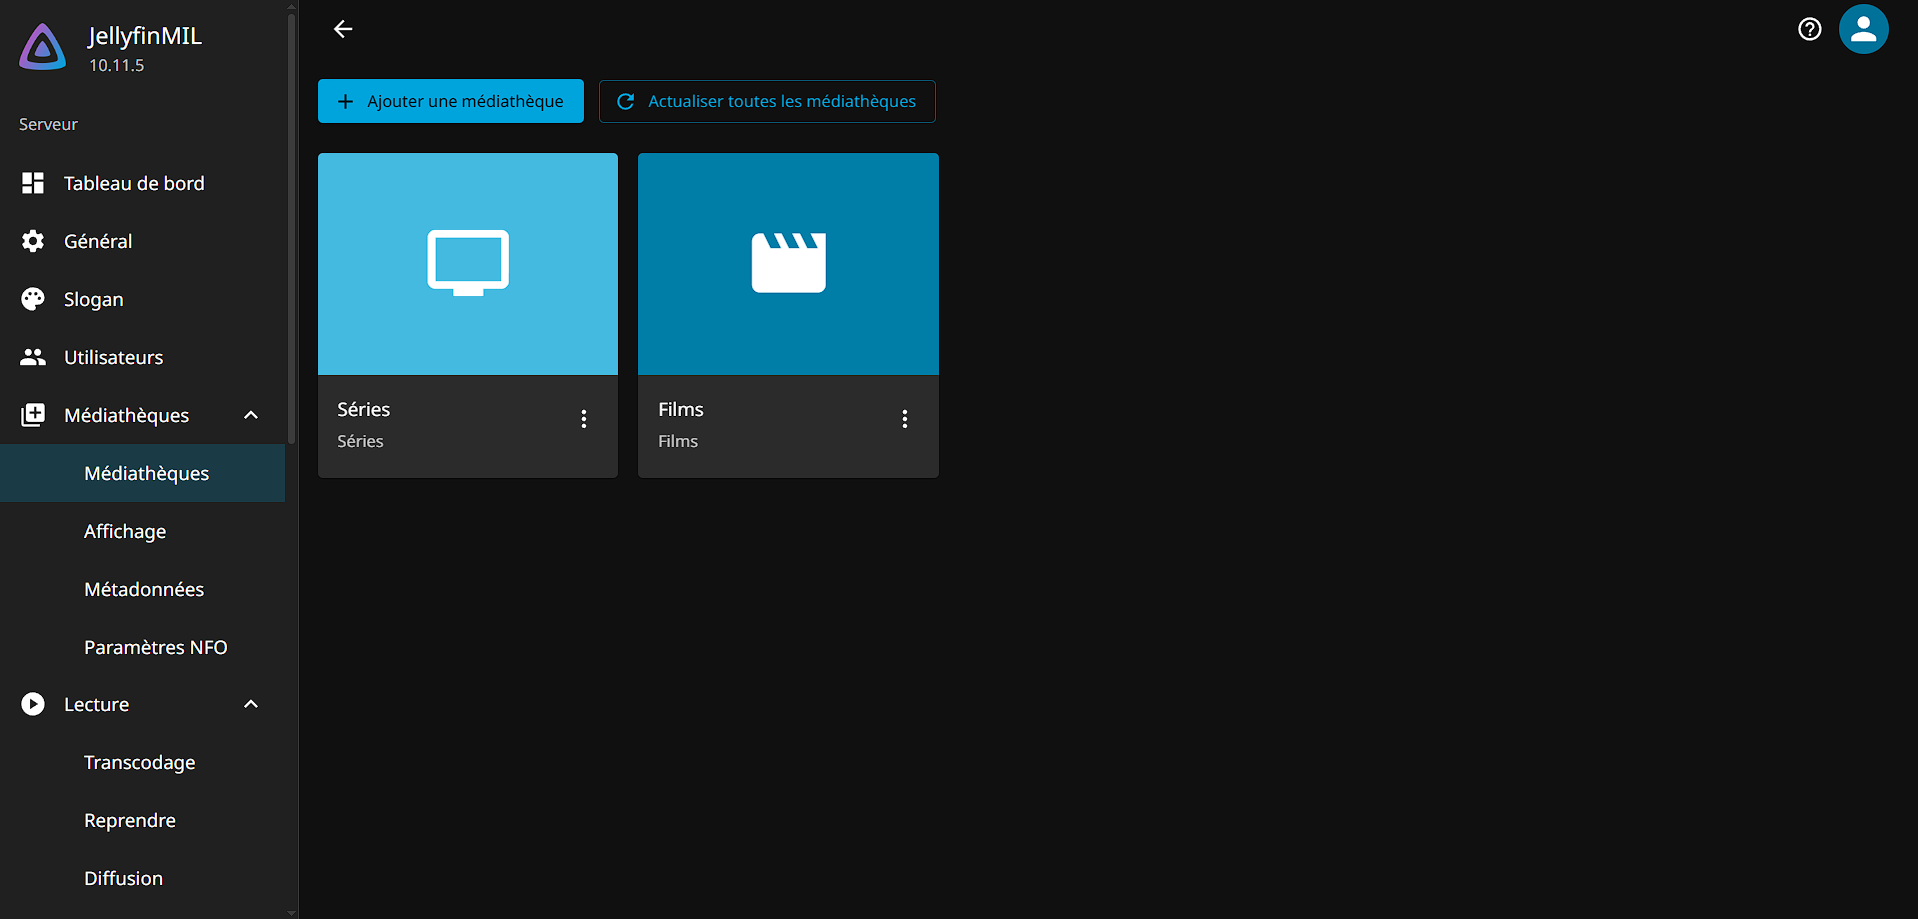Select Transcodage under Lecture
Viewport: 1918px width, 919px height.
click(140, 762)
